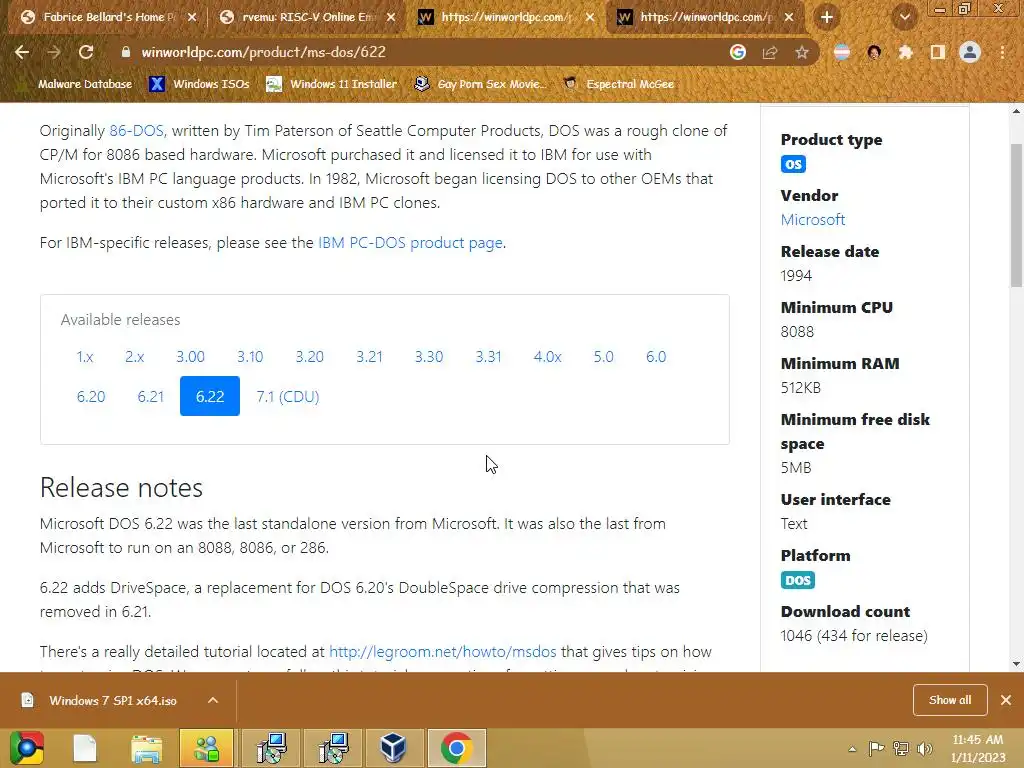Close the Fabrice Bellard tab
The width and height of the screenshot is (1024, 768).
pyautogui.click(x=192, y=17)
